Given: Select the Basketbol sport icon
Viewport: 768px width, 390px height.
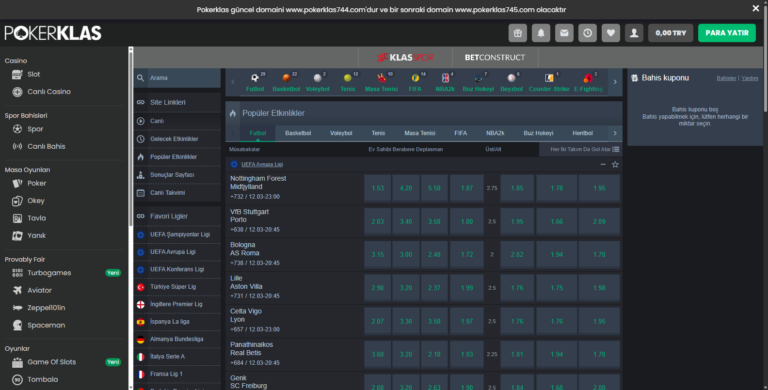Looking at the screenshot, I should [286, 82].
